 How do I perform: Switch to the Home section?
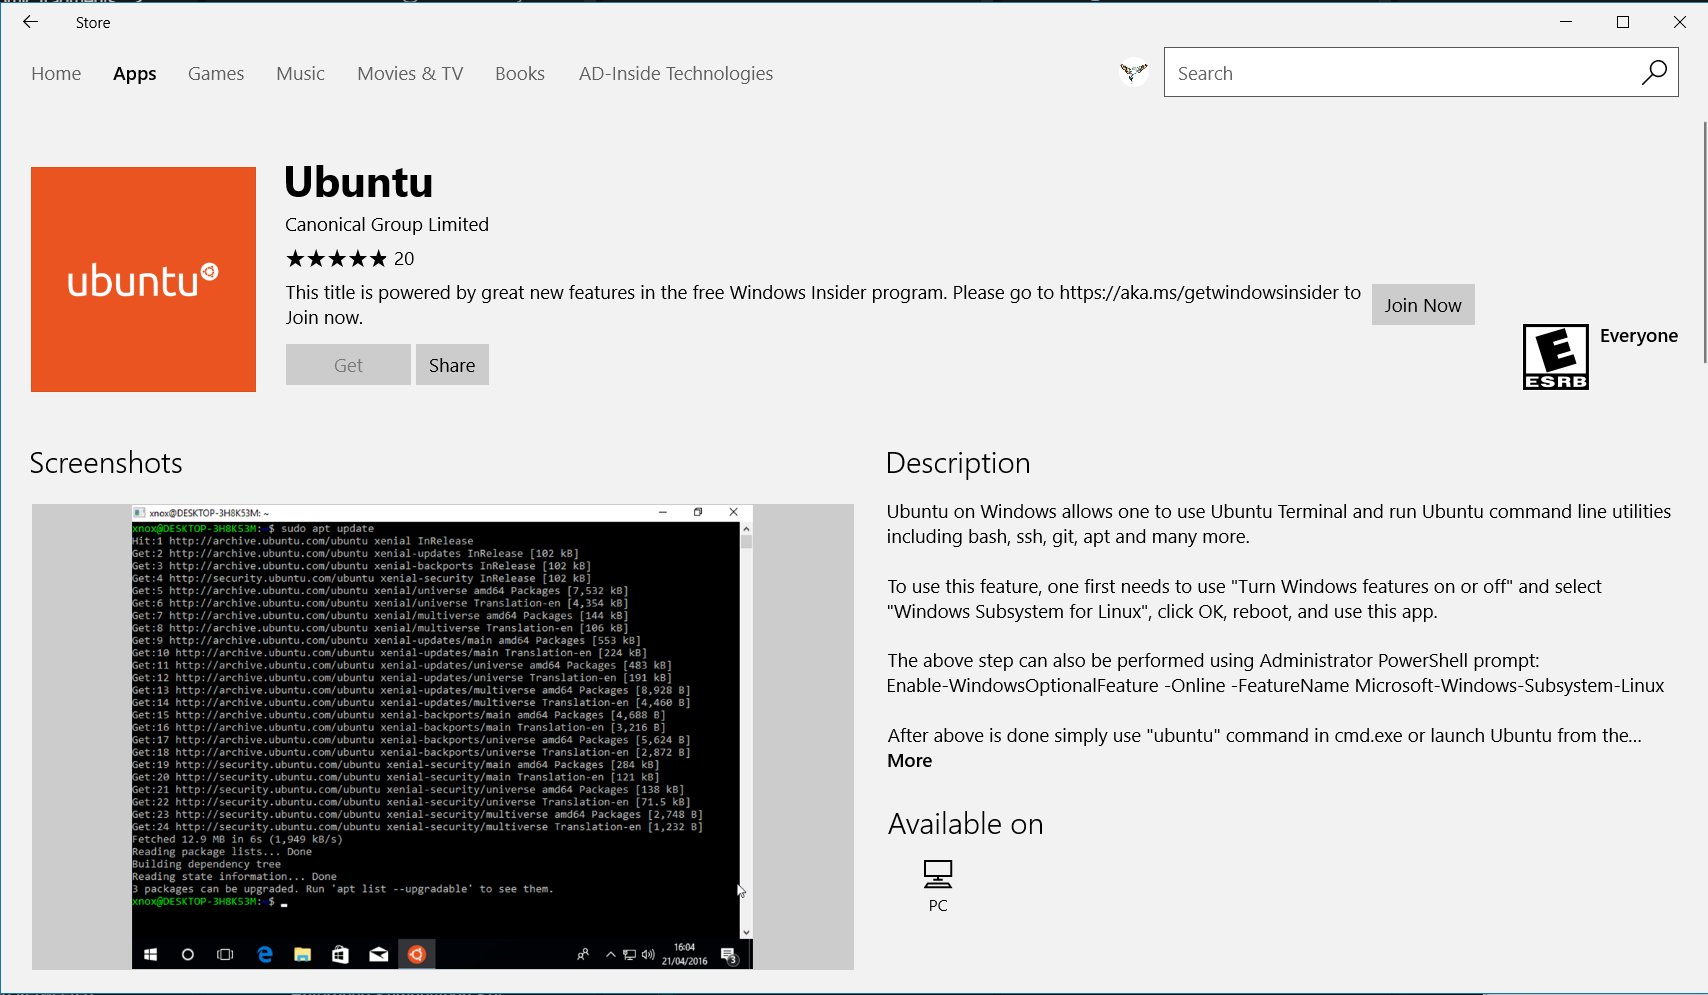tap(56, 73)
